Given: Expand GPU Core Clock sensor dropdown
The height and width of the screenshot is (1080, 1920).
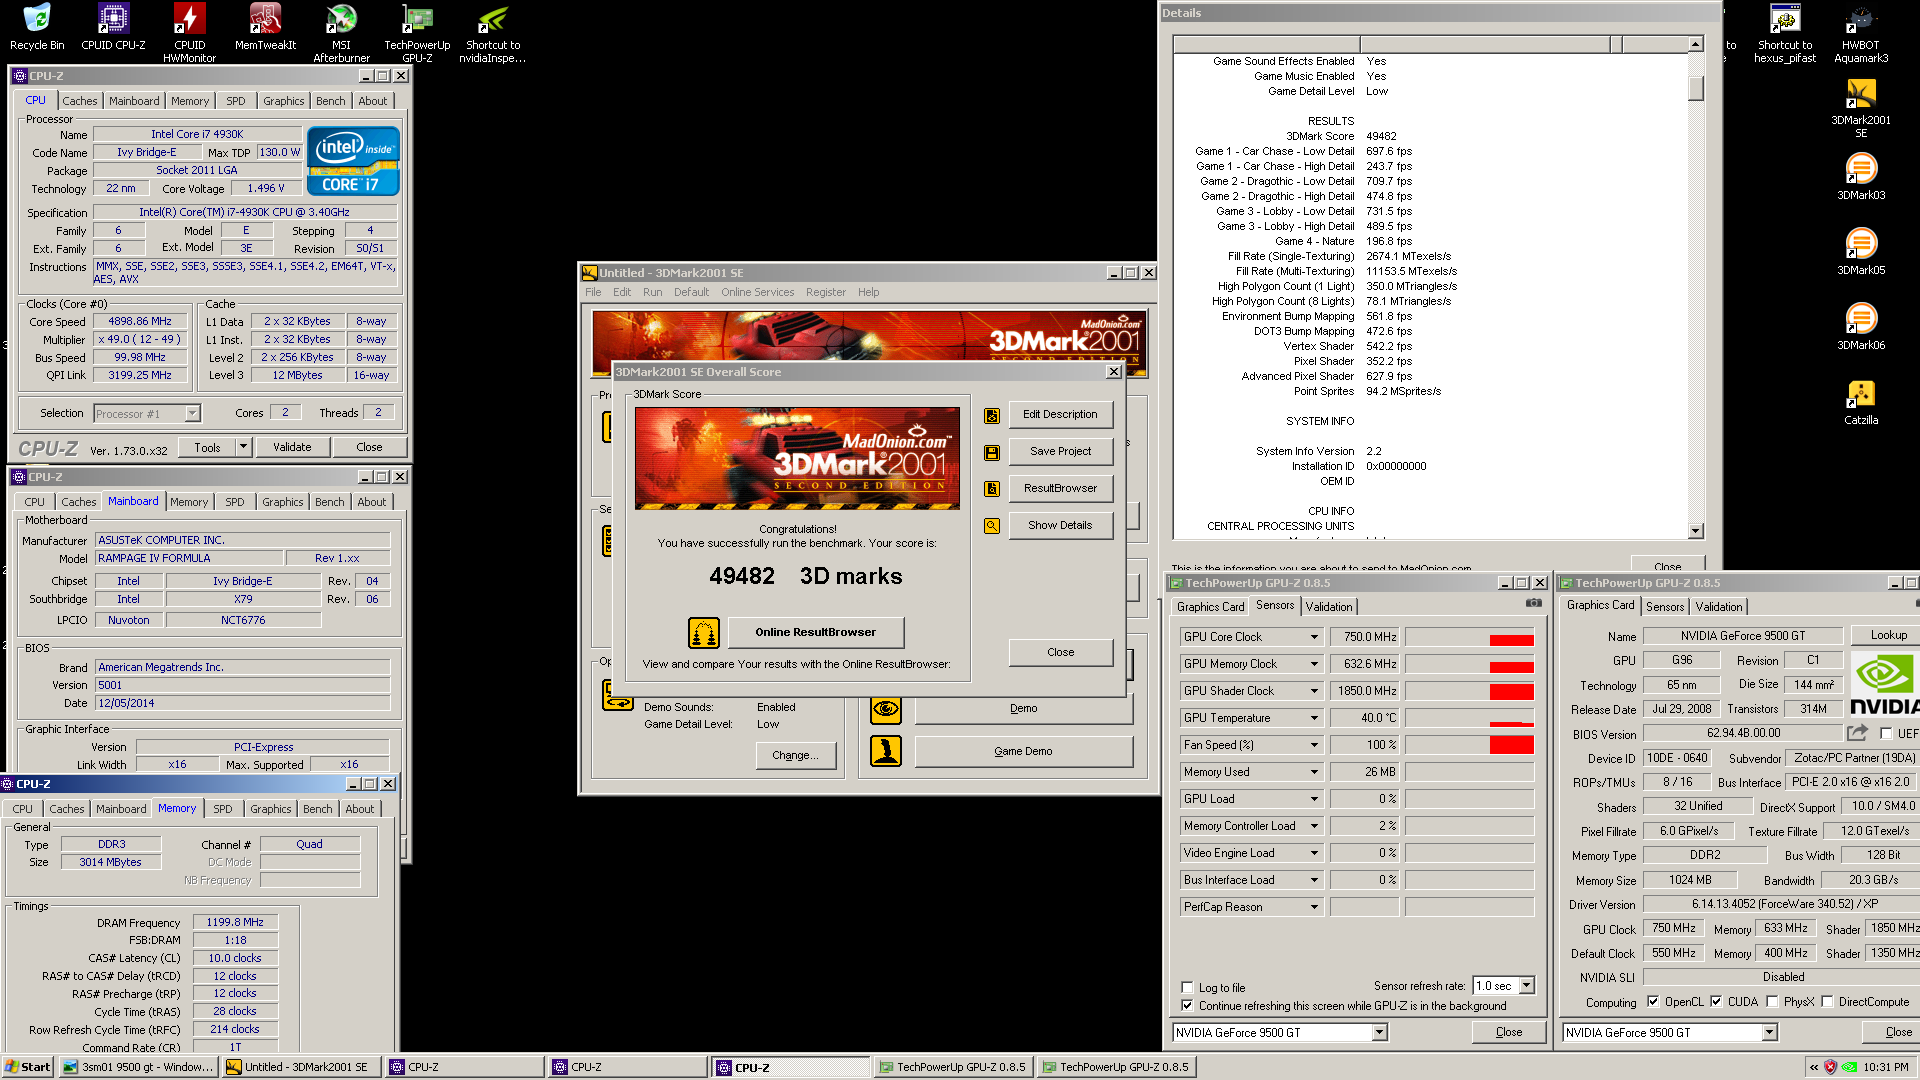Looking at the screenshot, I should pyautogui.click(x=1314, y=637).
